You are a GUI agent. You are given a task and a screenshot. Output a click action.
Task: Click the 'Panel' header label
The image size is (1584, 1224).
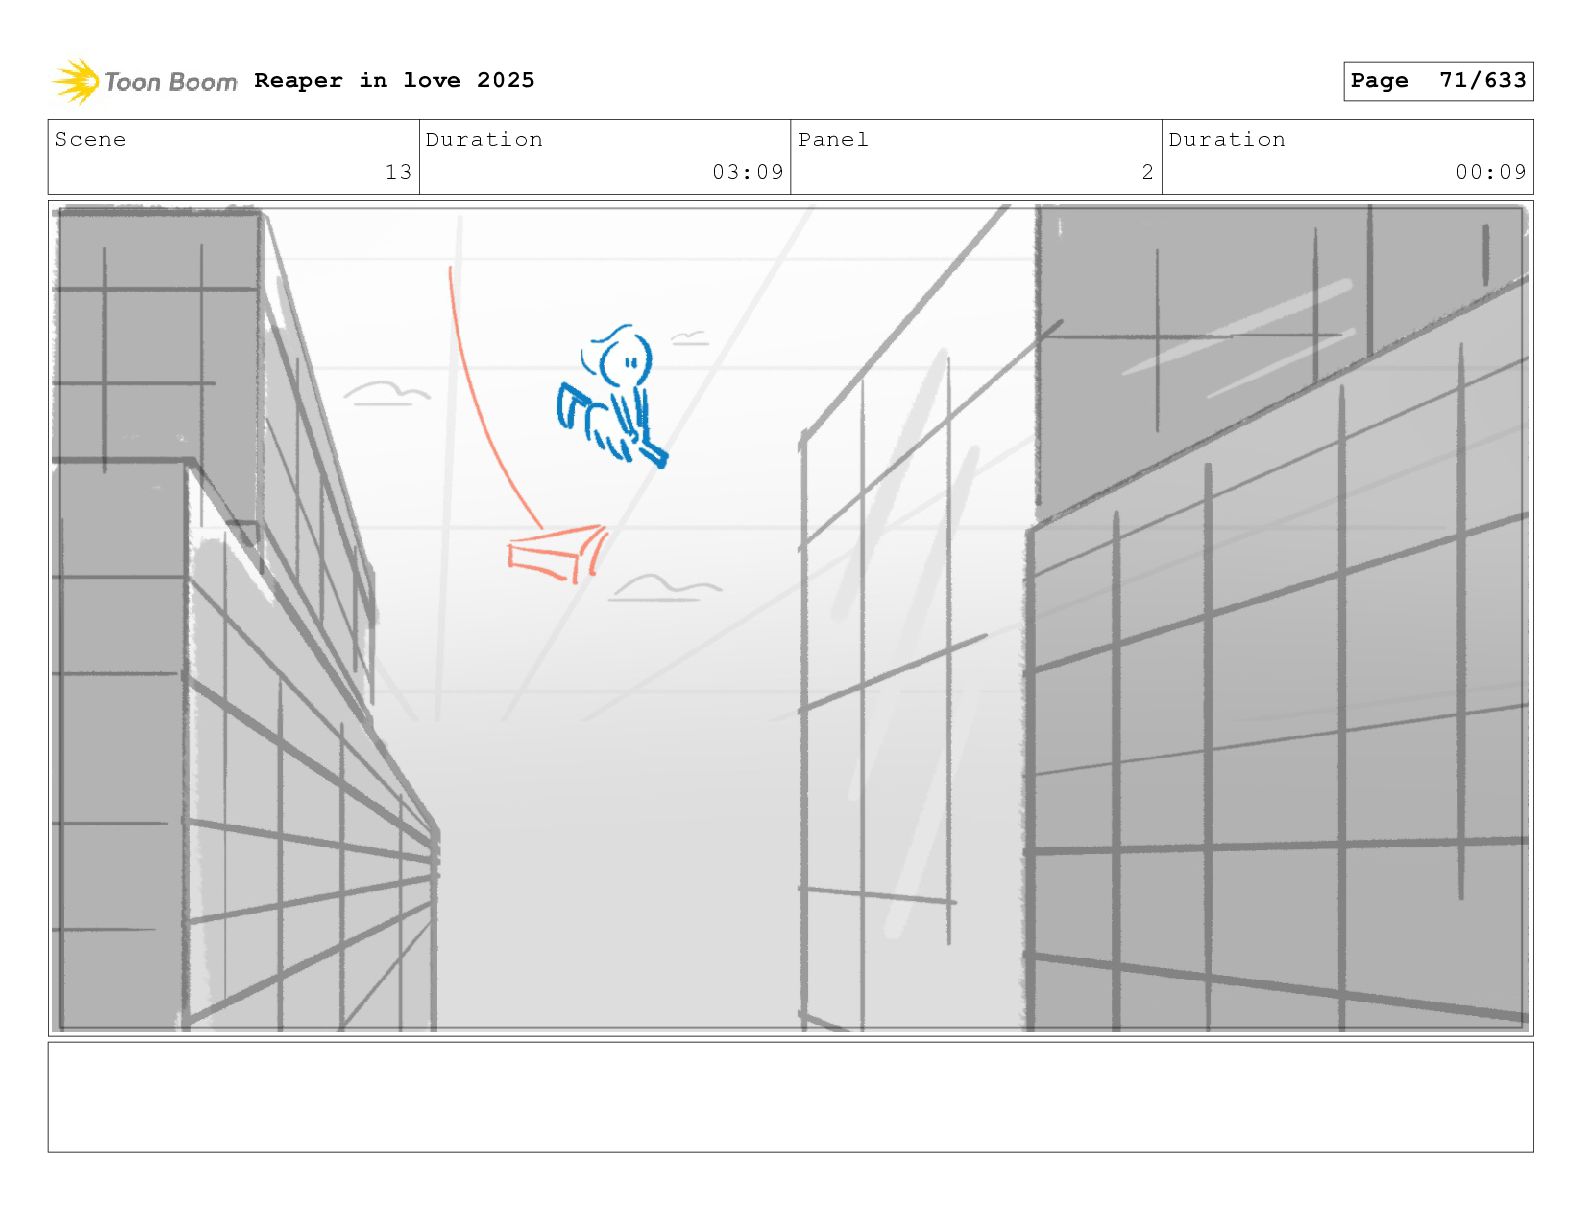pyautogui.click(x=833, y=140)
